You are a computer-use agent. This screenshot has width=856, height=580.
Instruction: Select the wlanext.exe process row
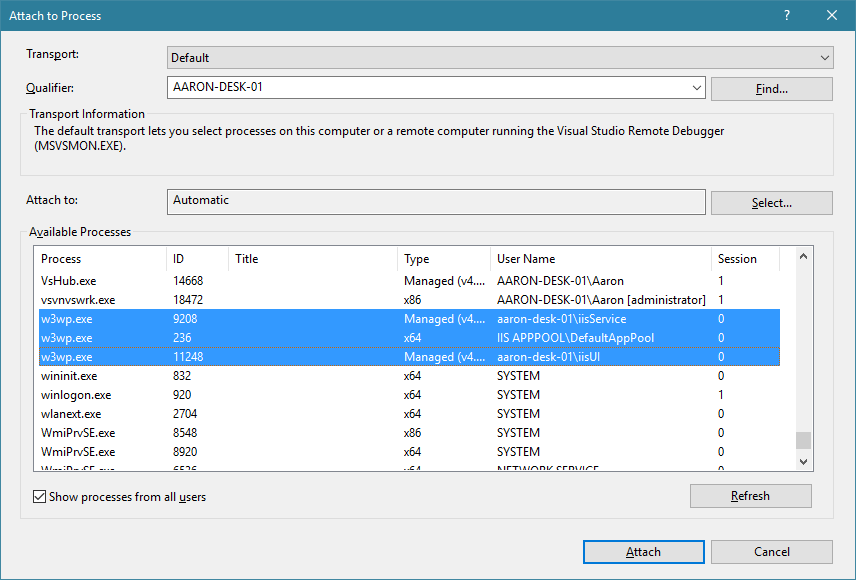(409, 414)
